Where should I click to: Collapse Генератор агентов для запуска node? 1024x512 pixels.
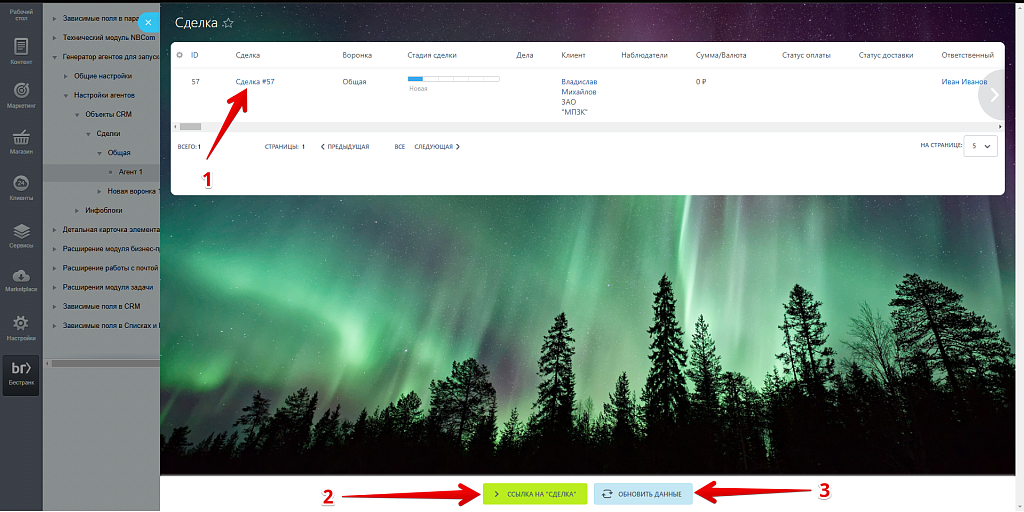pyautogui.click(x=54, y=57)
